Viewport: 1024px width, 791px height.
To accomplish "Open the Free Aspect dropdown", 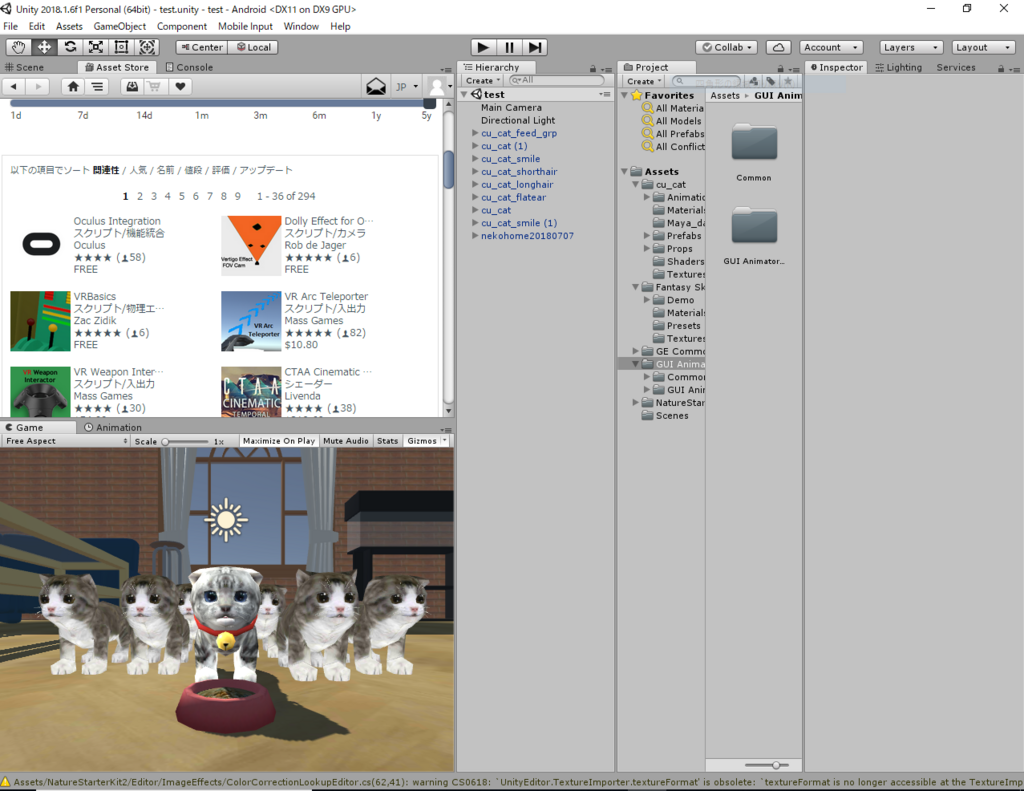I will click(x=65, y=441).
